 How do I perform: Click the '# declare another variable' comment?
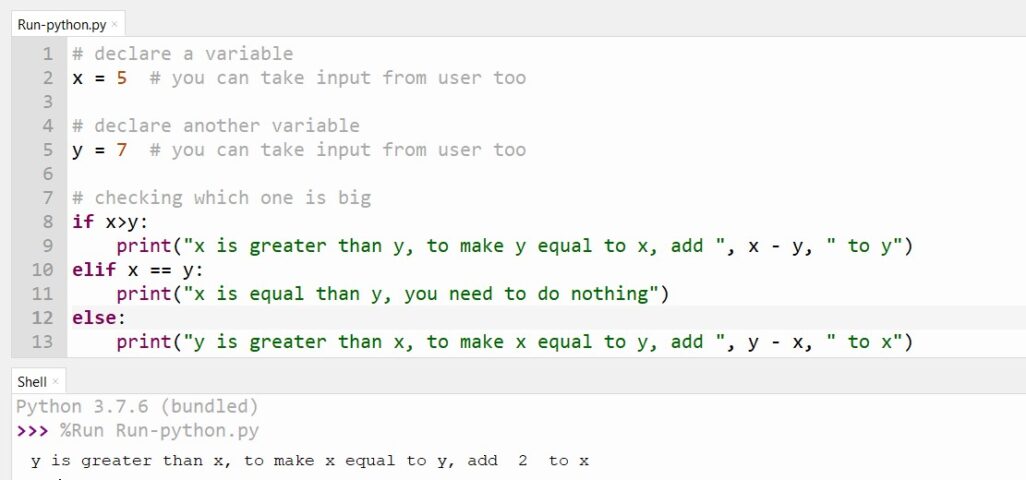tap(215, 126)
